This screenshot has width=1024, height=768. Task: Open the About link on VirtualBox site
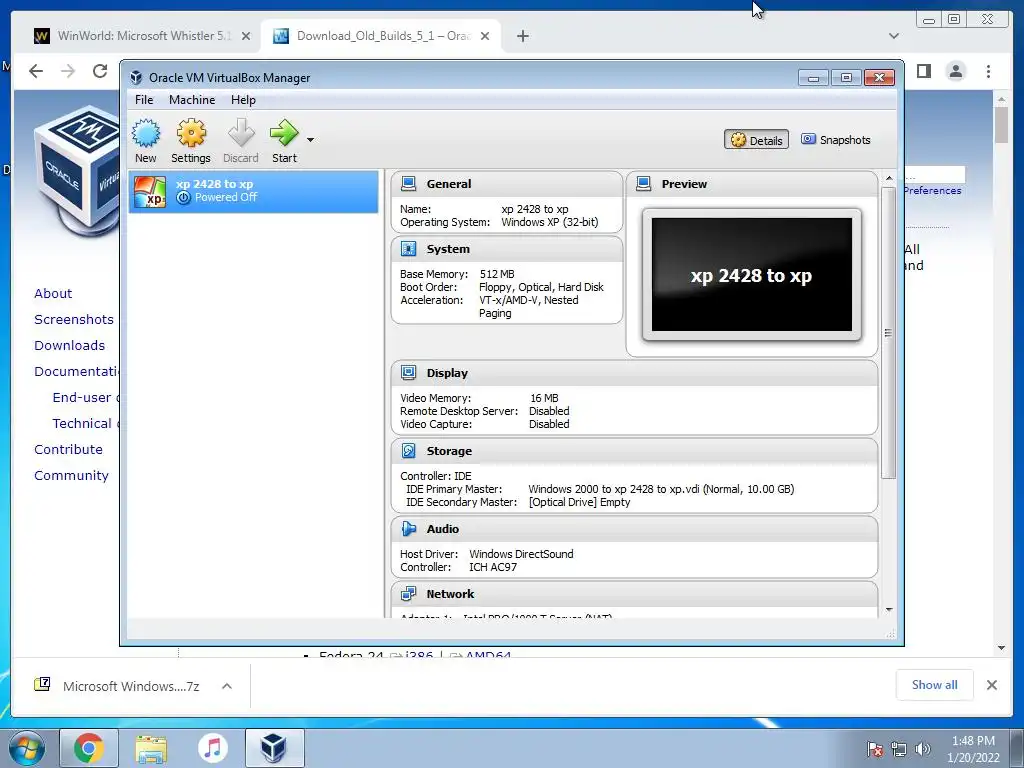(53, 293)
